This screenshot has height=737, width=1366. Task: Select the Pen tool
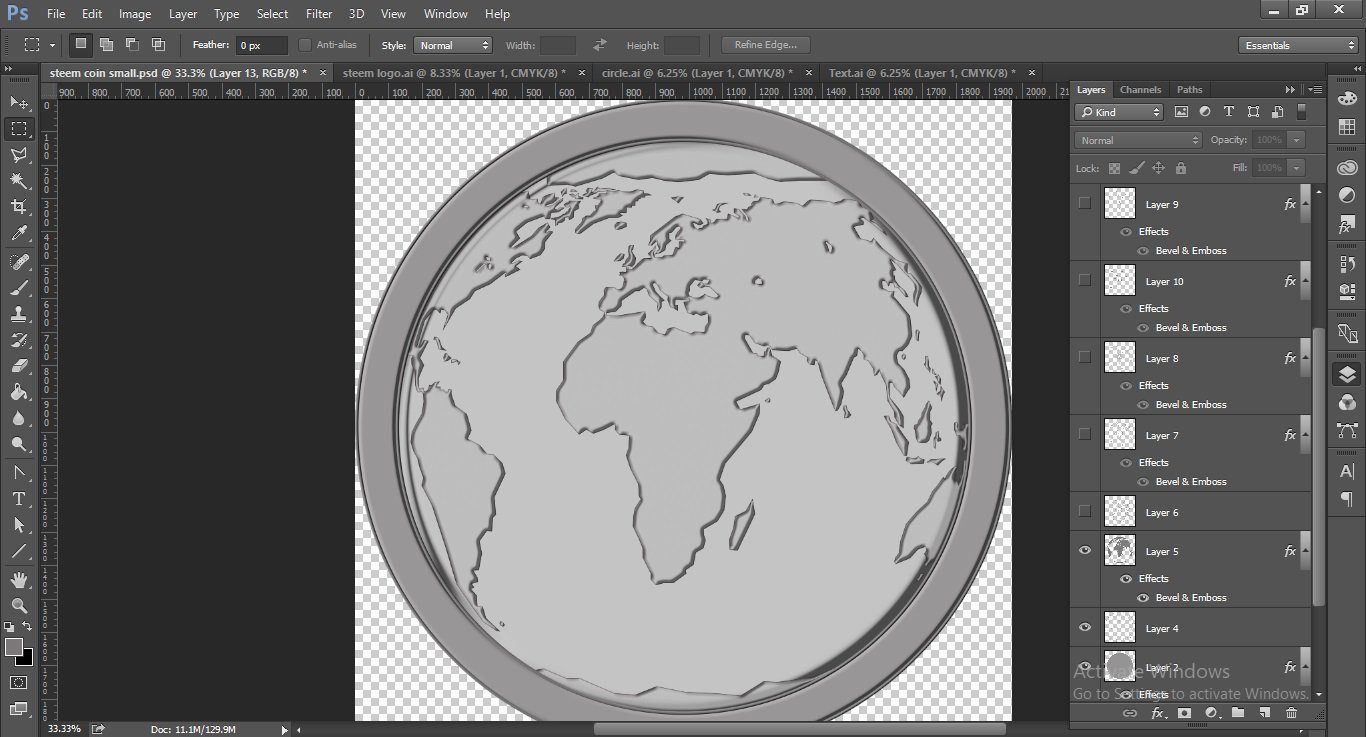(x=19, y=473)
